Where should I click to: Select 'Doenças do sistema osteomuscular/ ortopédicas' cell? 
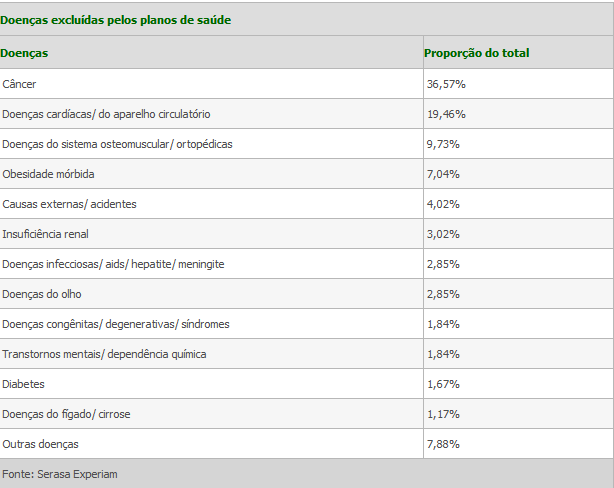pos(117,144)
